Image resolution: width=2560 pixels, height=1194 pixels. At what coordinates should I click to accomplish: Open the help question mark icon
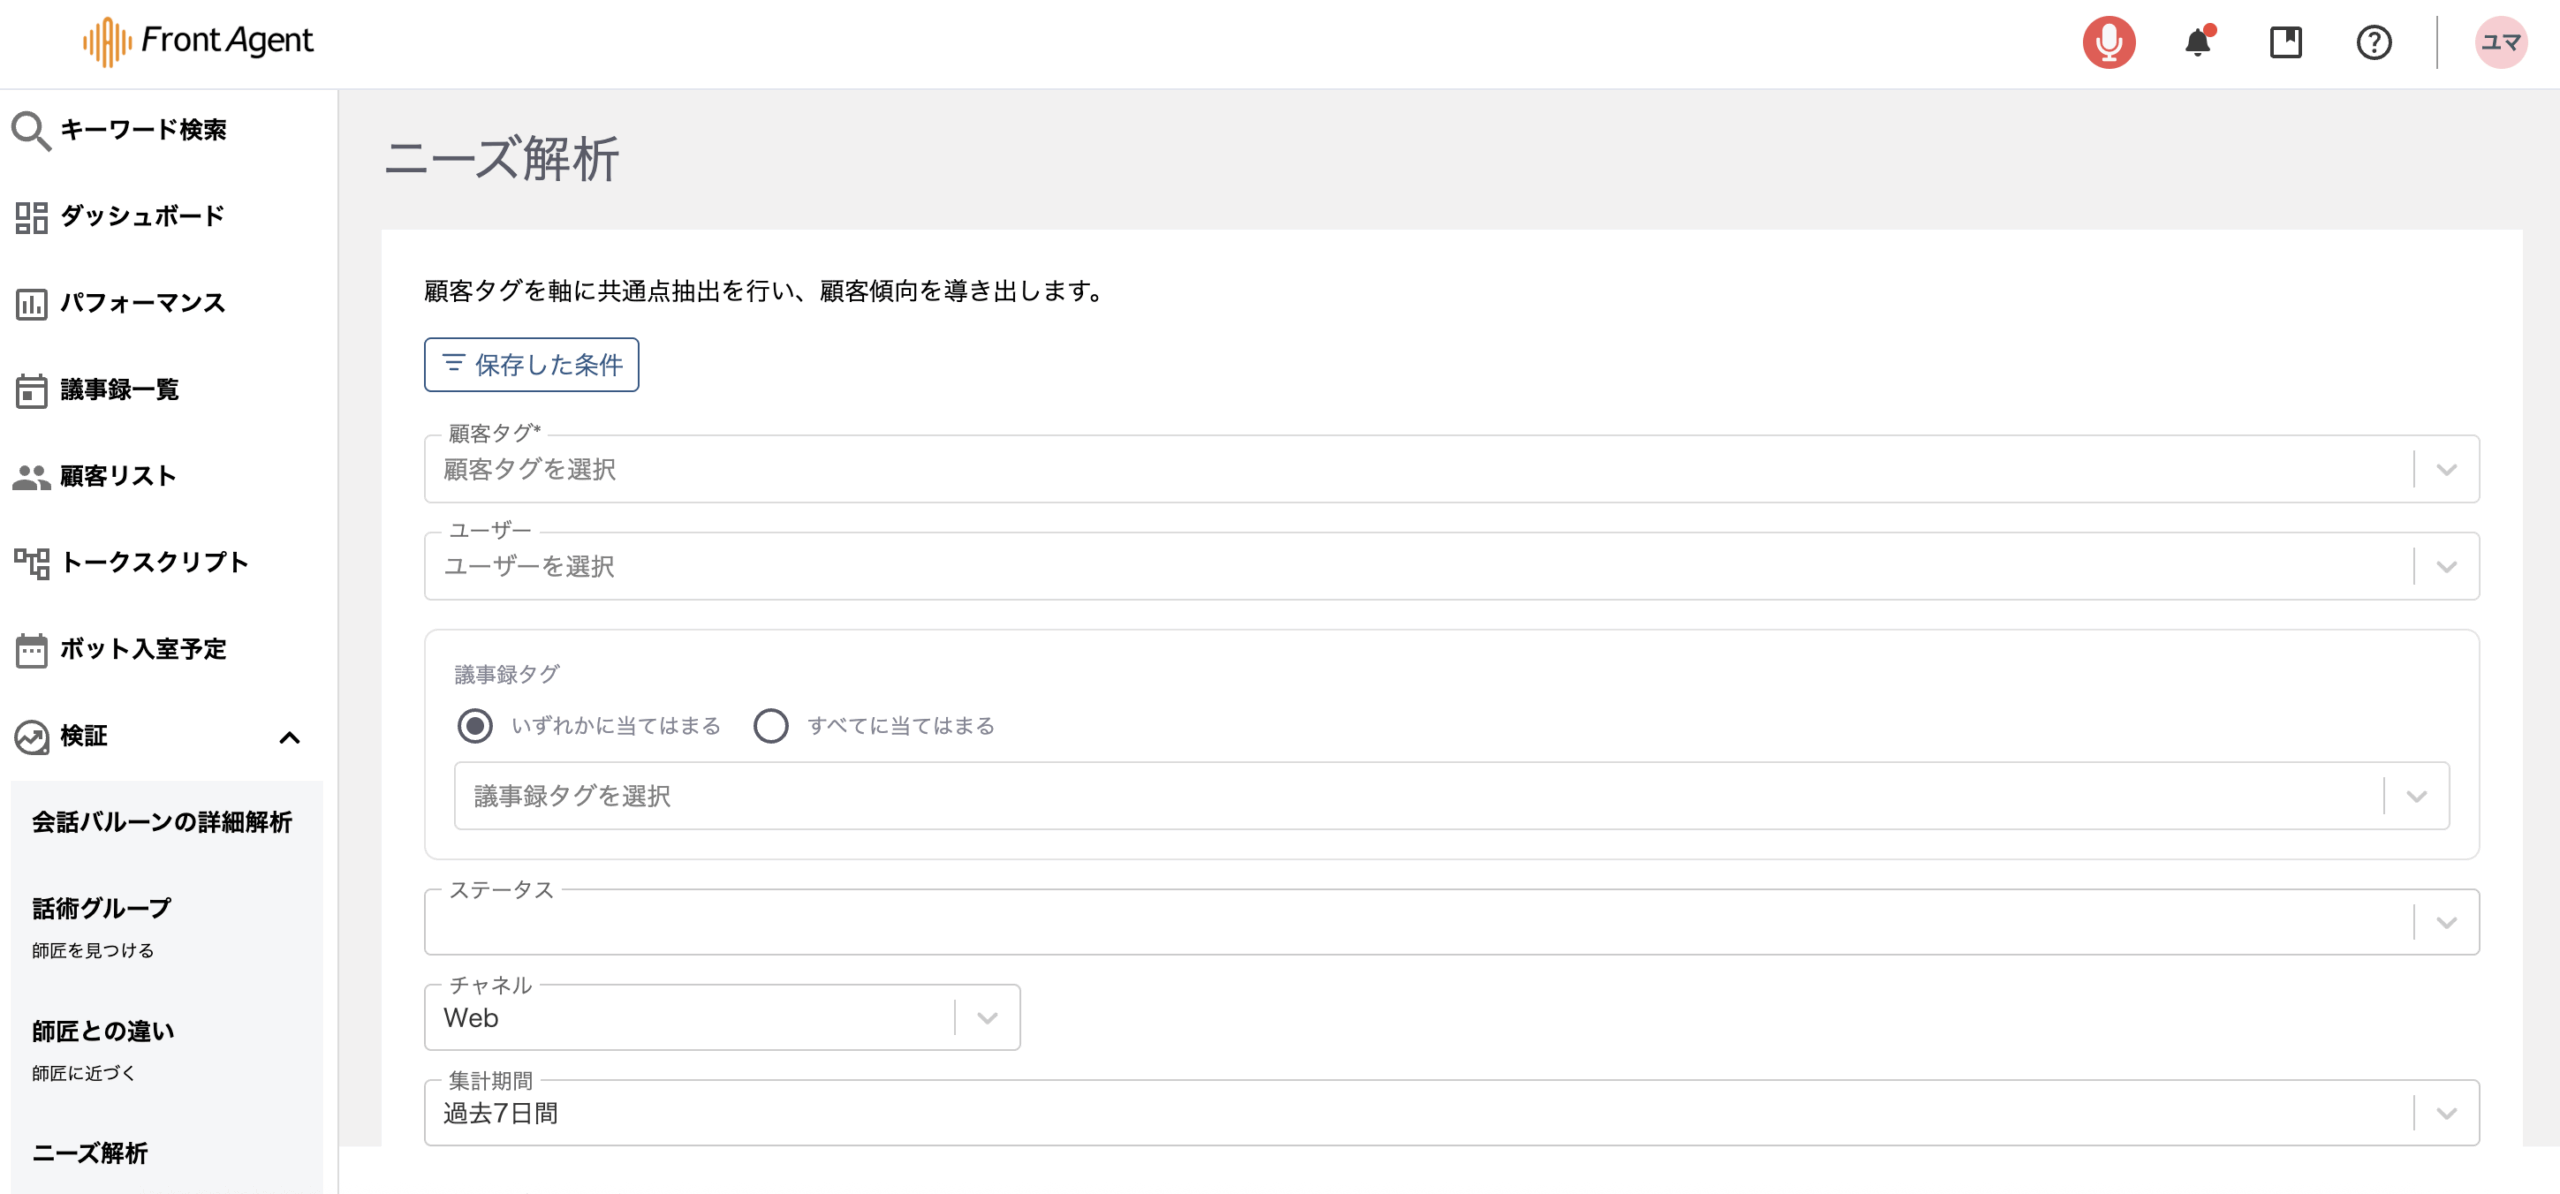(2373, 42)
